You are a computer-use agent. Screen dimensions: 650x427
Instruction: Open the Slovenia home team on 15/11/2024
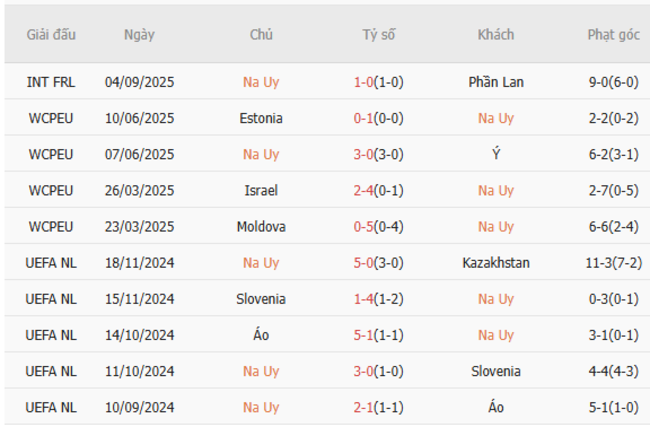click(x=261, y=299)
